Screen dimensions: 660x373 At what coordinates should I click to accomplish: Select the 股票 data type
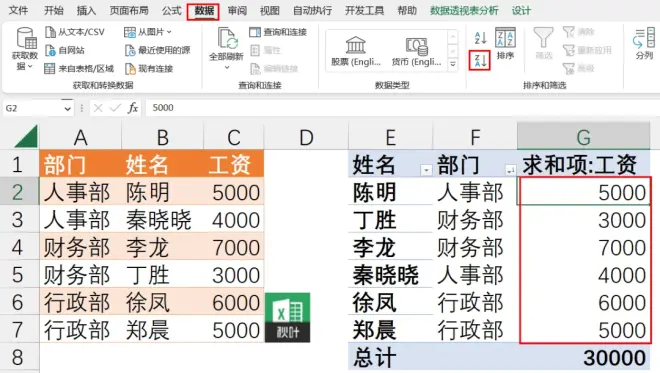(x=356, y=51)
